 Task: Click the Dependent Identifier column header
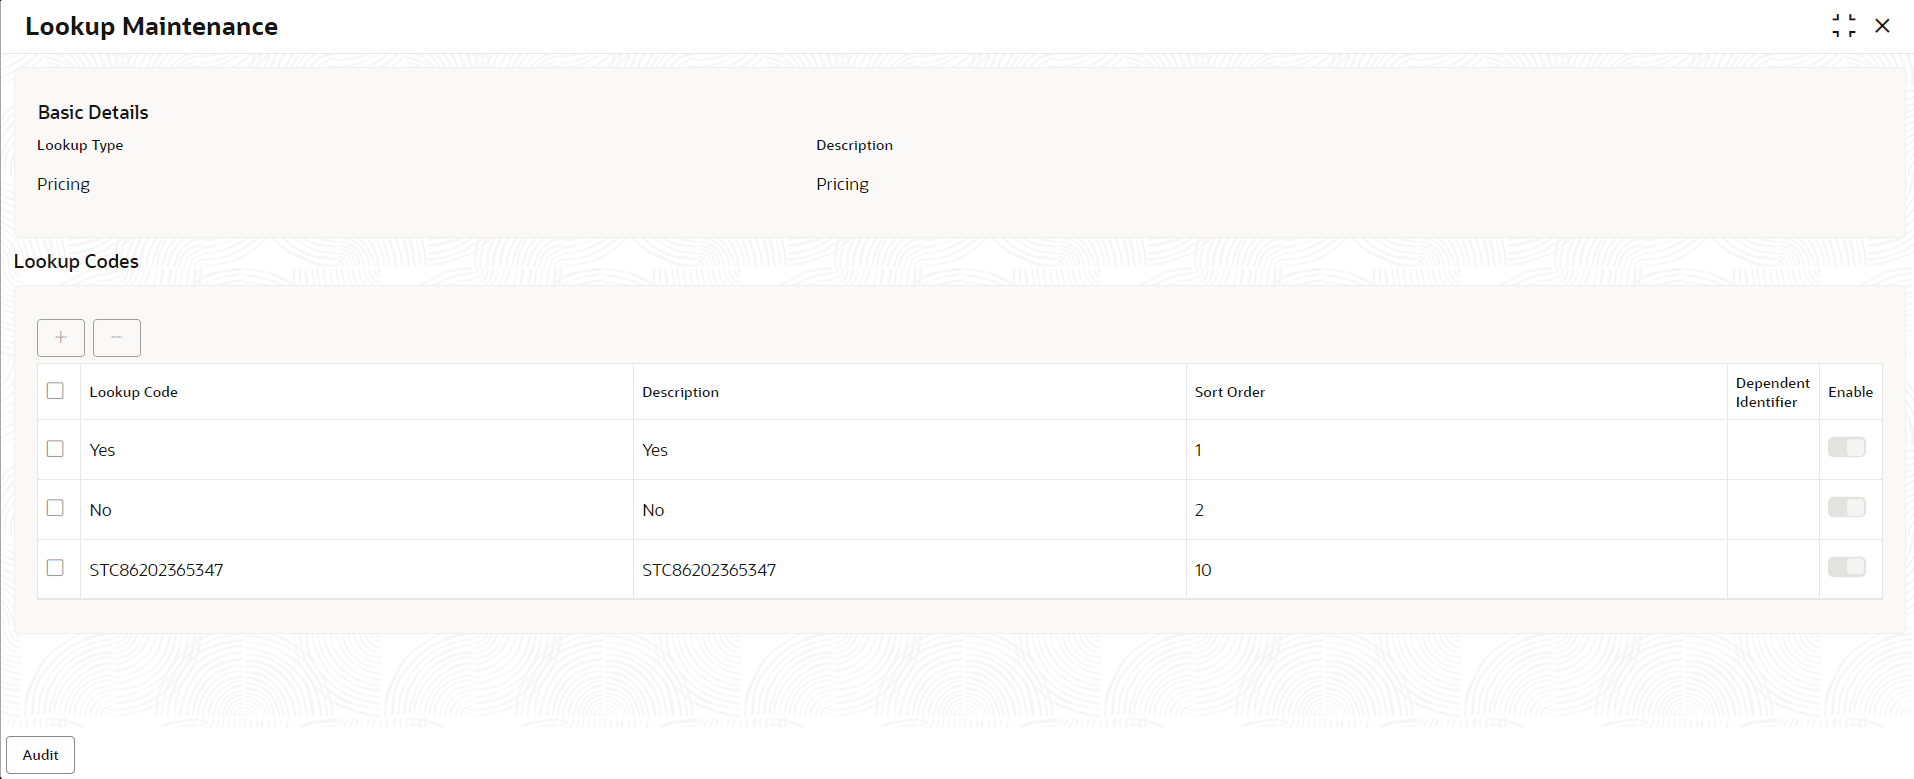(1772, 392)
